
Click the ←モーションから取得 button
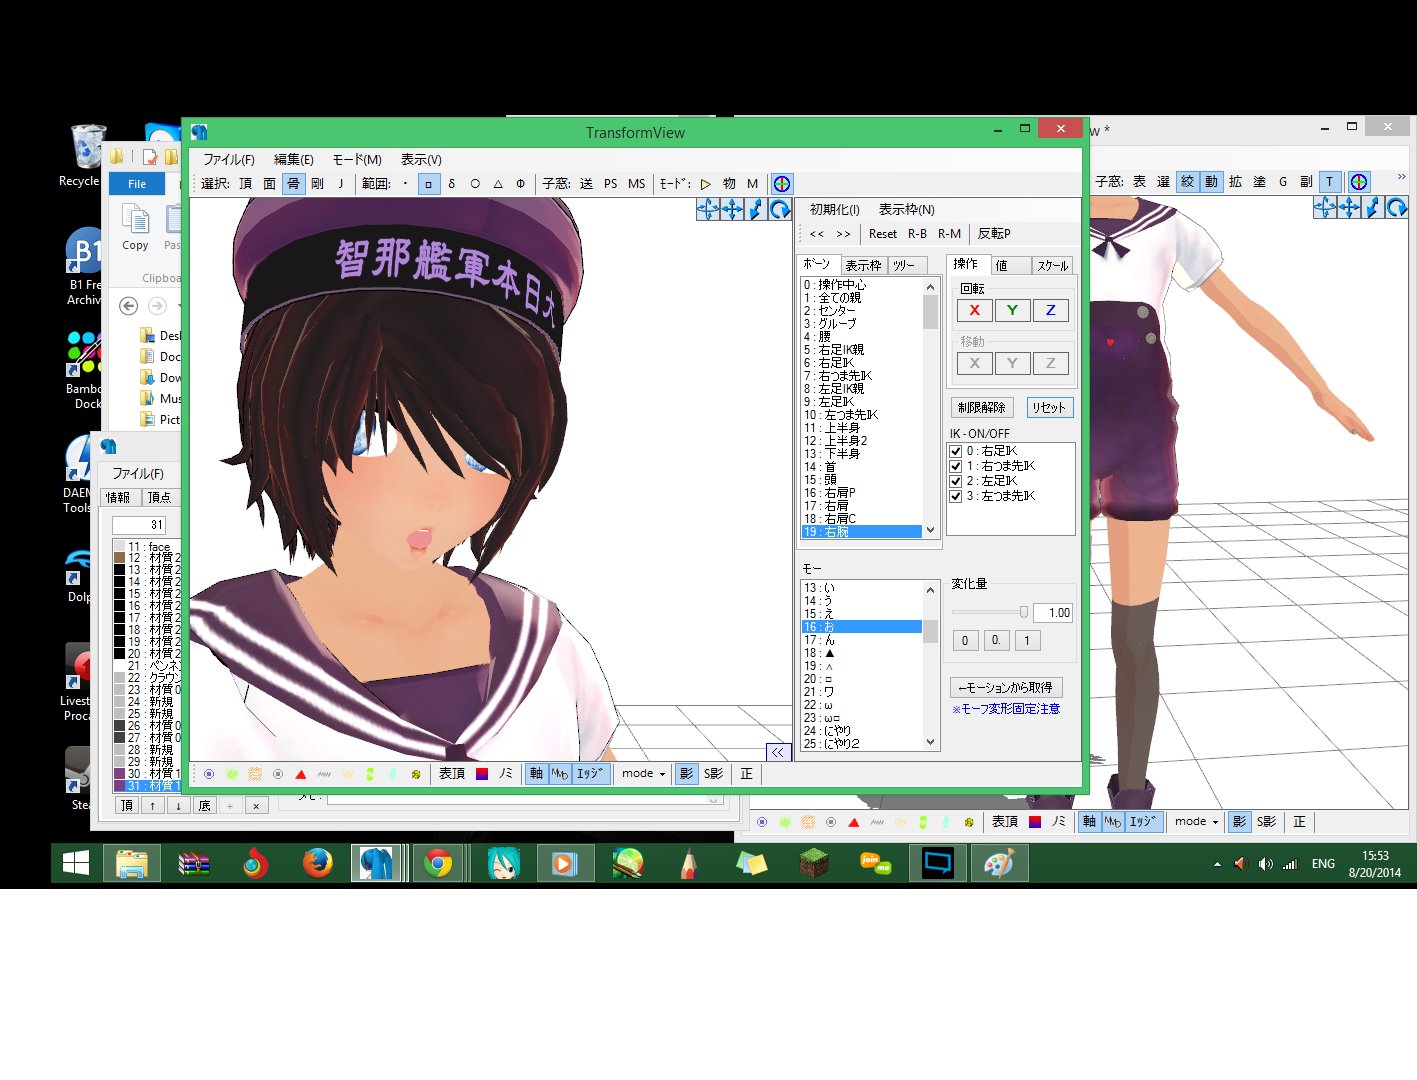(1006, 688)
